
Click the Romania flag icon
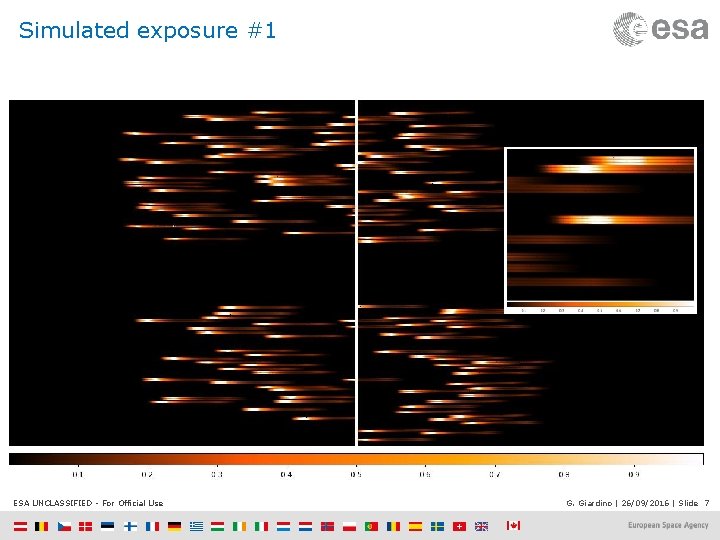pyautogui.click(x=394, y=526)
